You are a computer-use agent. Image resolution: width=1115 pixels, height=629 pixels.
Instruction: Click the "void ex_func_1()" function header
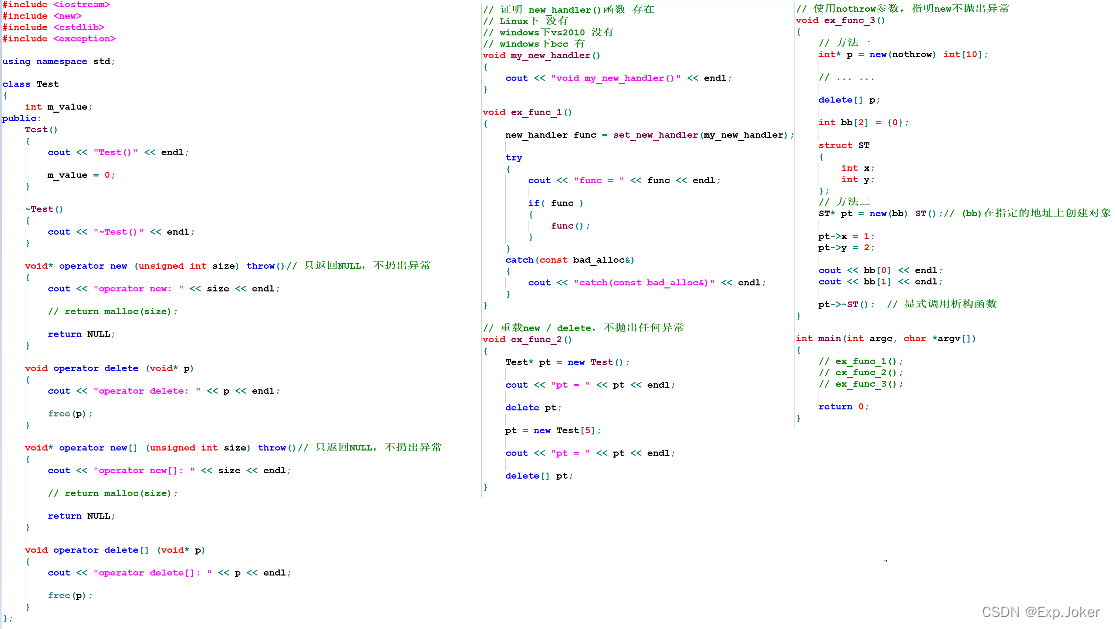(527, 112)
